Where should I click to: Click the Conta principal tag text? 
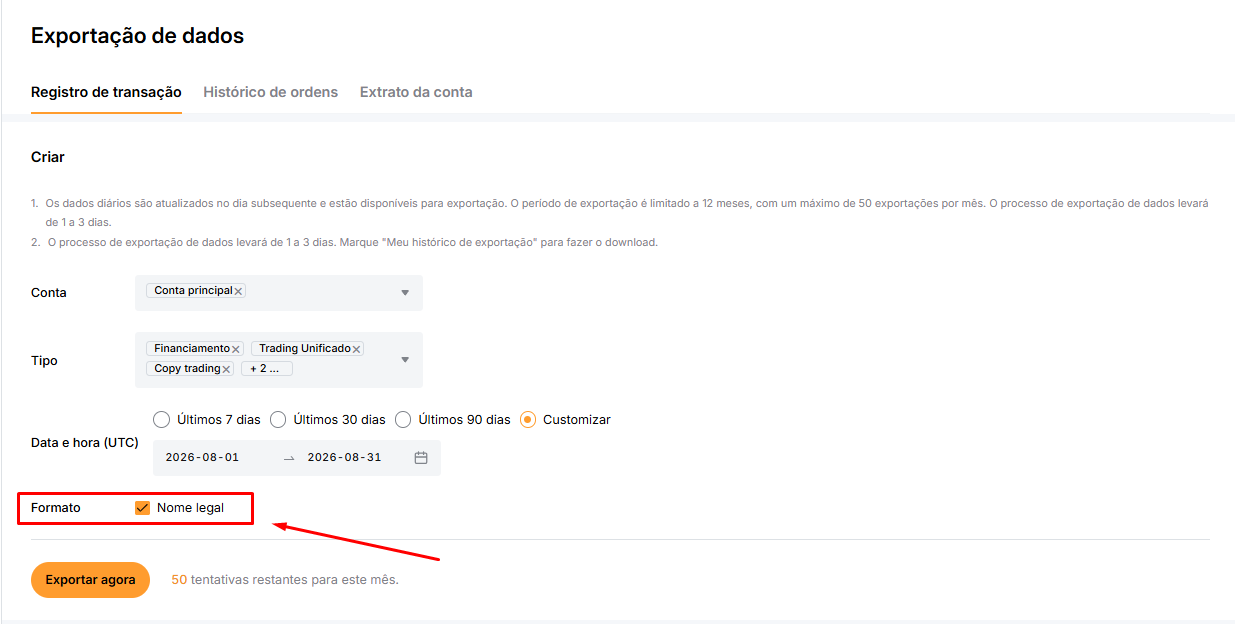193,290
